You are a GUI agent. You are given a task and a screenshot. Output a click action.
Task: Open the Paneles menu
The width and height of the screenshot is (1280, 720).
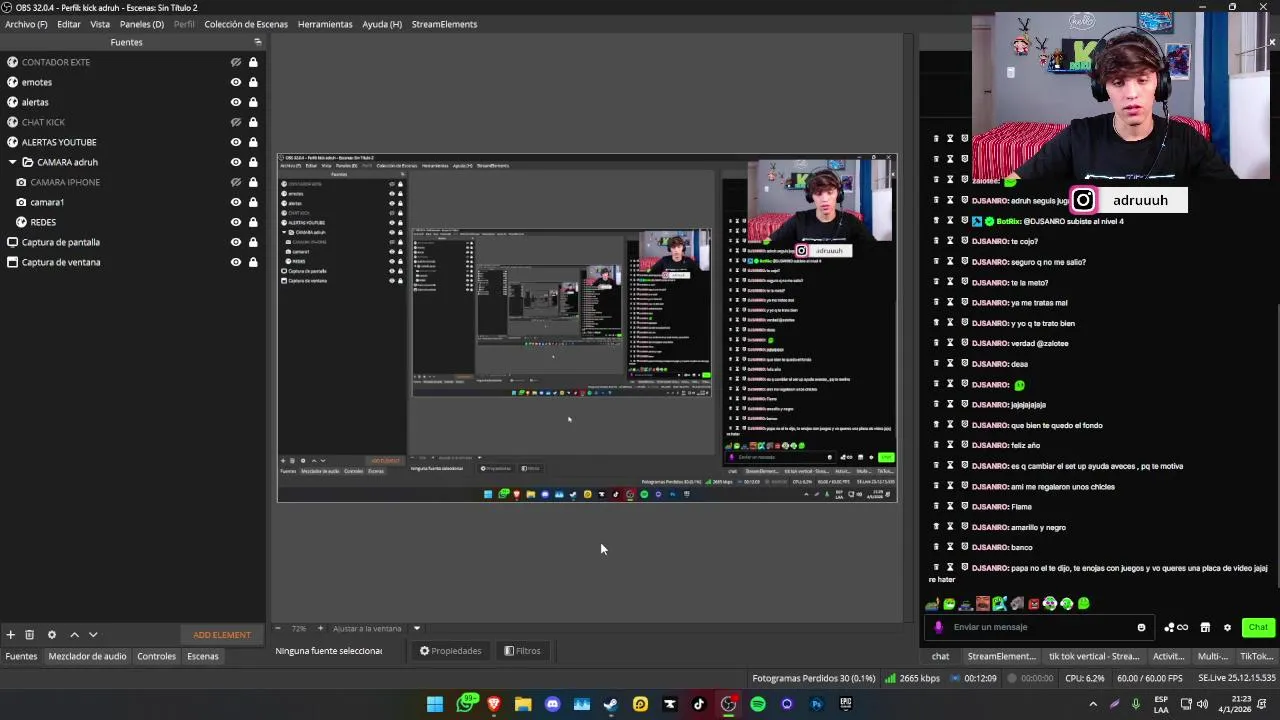(142, 24)
